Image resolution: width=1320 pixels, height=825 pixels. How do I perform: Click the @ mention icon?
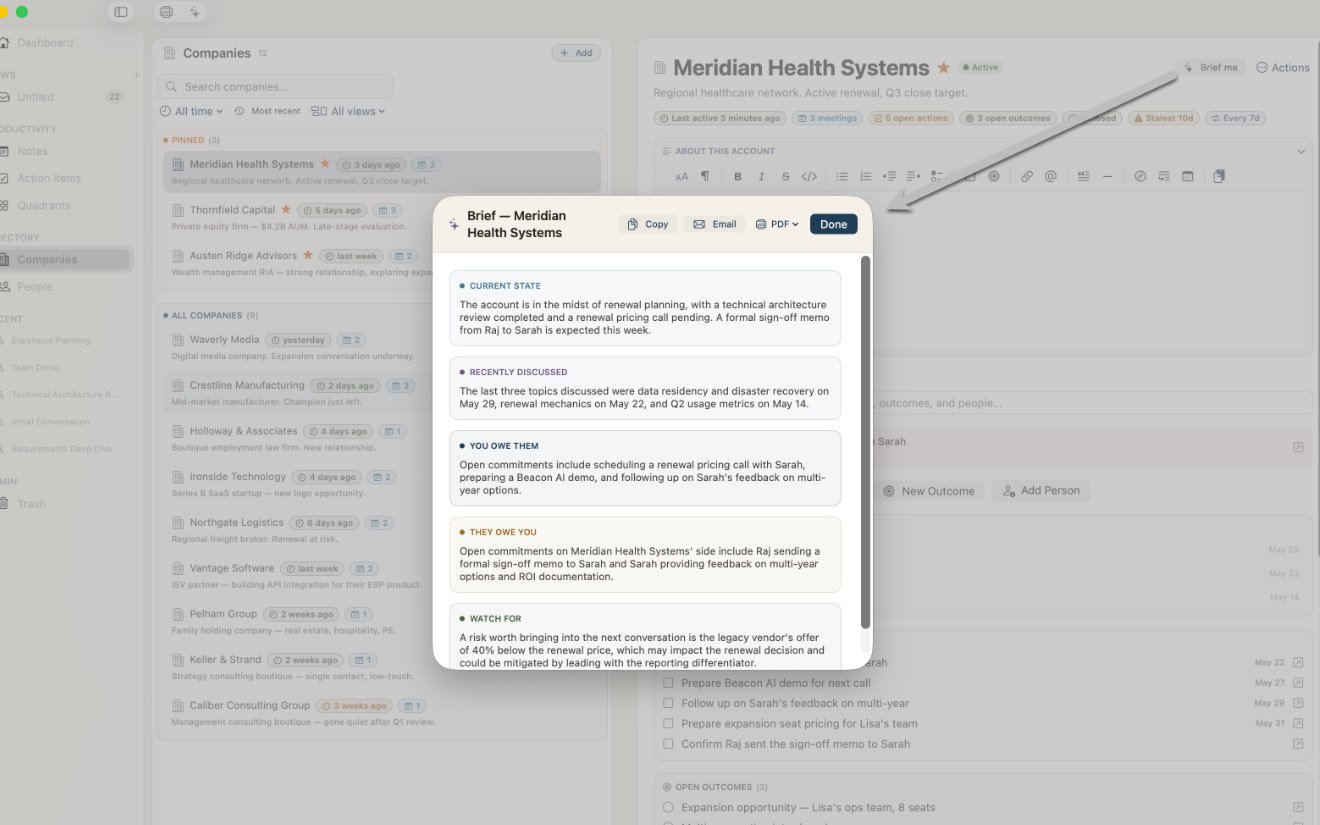pyautogui.click(x=1051, y=177)
